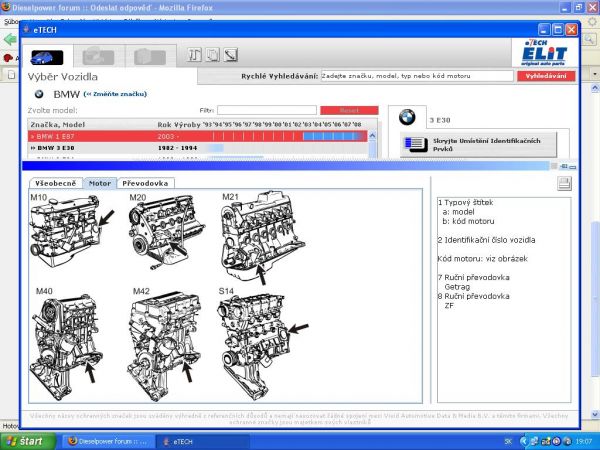This screenshot has height=450, width=600.
Task: Open the Windows start menu
Action: pyautogui.click(x=28, y=441)
